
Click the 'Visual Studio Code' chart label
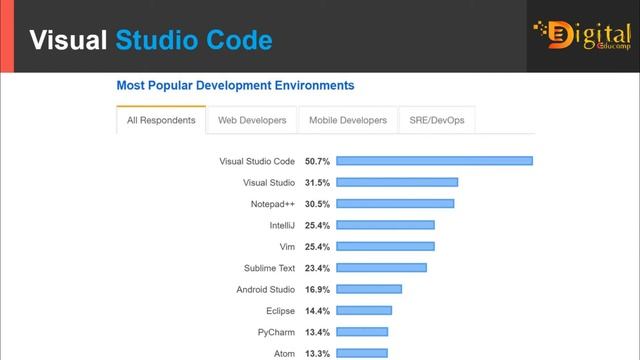click(x=257, y=161)
